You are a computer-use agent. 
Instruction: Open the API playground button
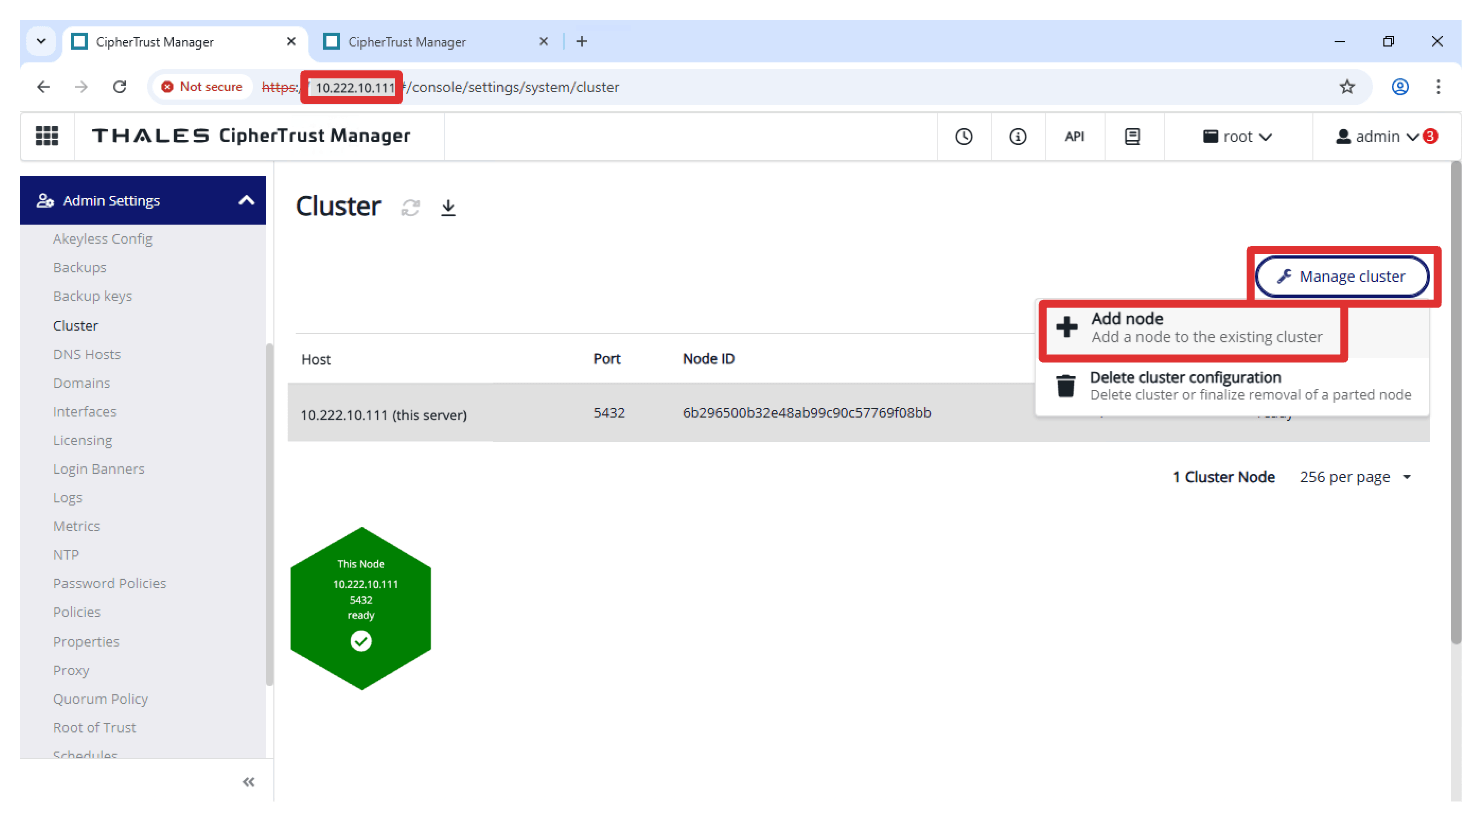[x=1075, y=137]
